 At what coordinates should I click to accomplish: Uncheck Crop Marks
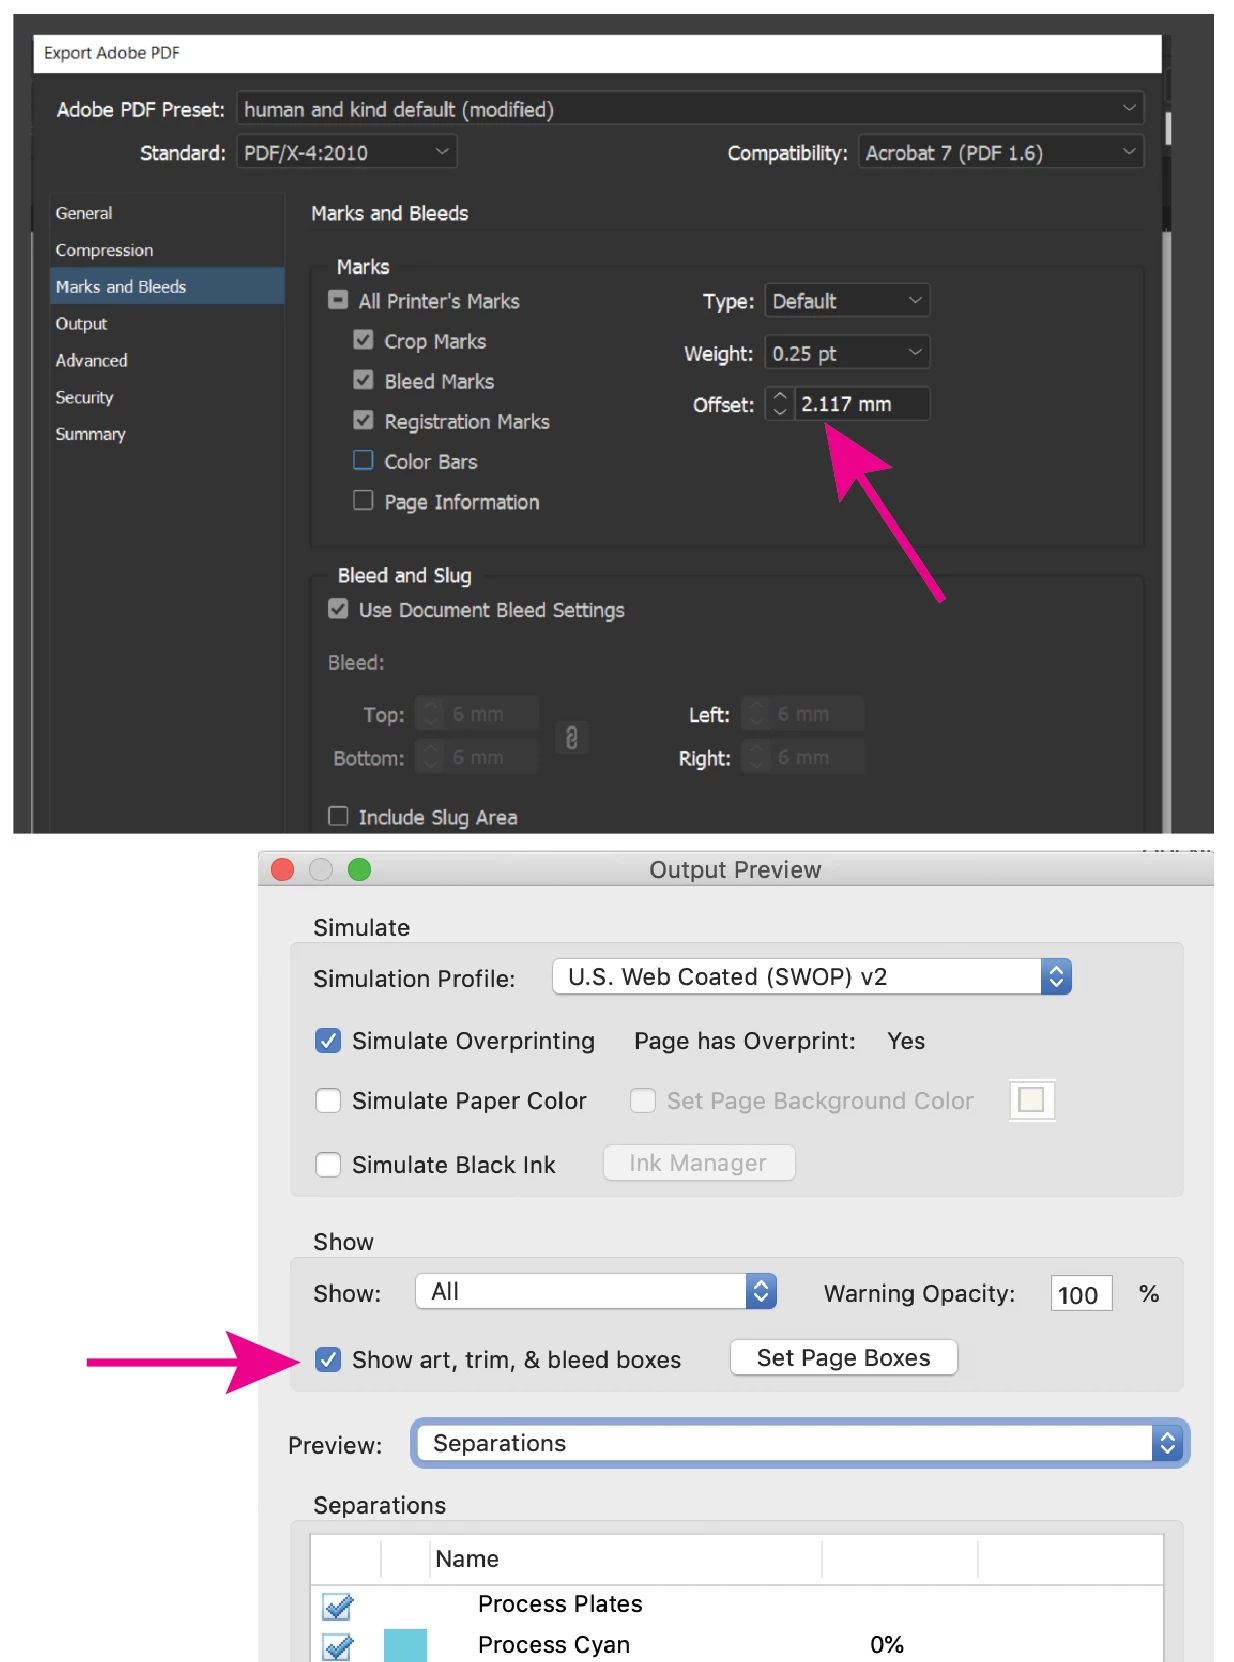click(363, 340)
